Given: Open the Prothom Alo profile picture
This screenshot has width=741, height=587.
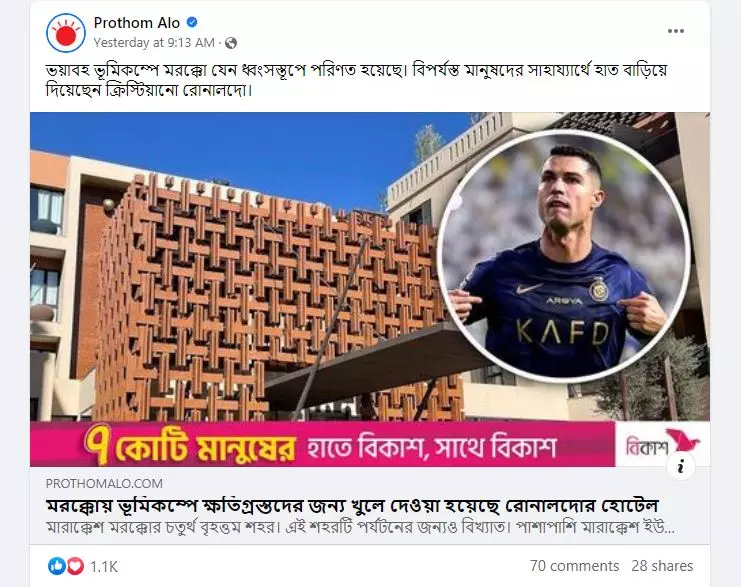Looking at the screenshot, I should point(66,33).
